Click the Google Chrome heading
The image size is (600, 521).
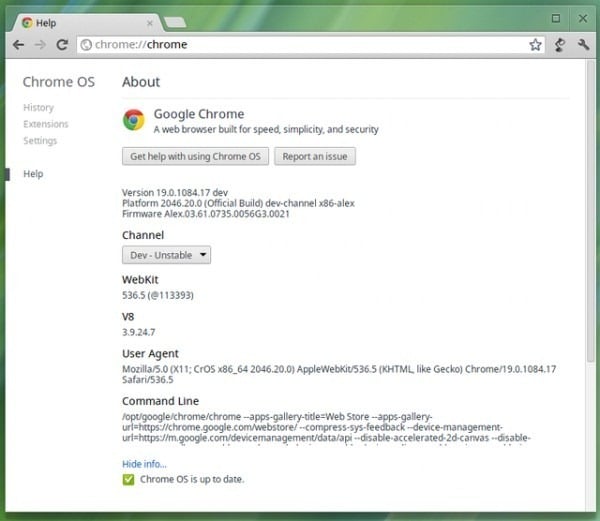point(199,114)
